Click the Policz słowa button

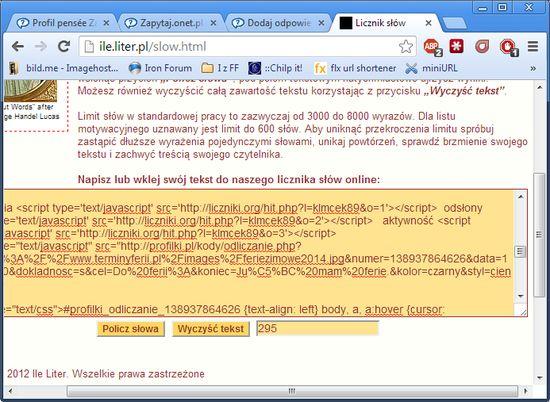point(130,329)
